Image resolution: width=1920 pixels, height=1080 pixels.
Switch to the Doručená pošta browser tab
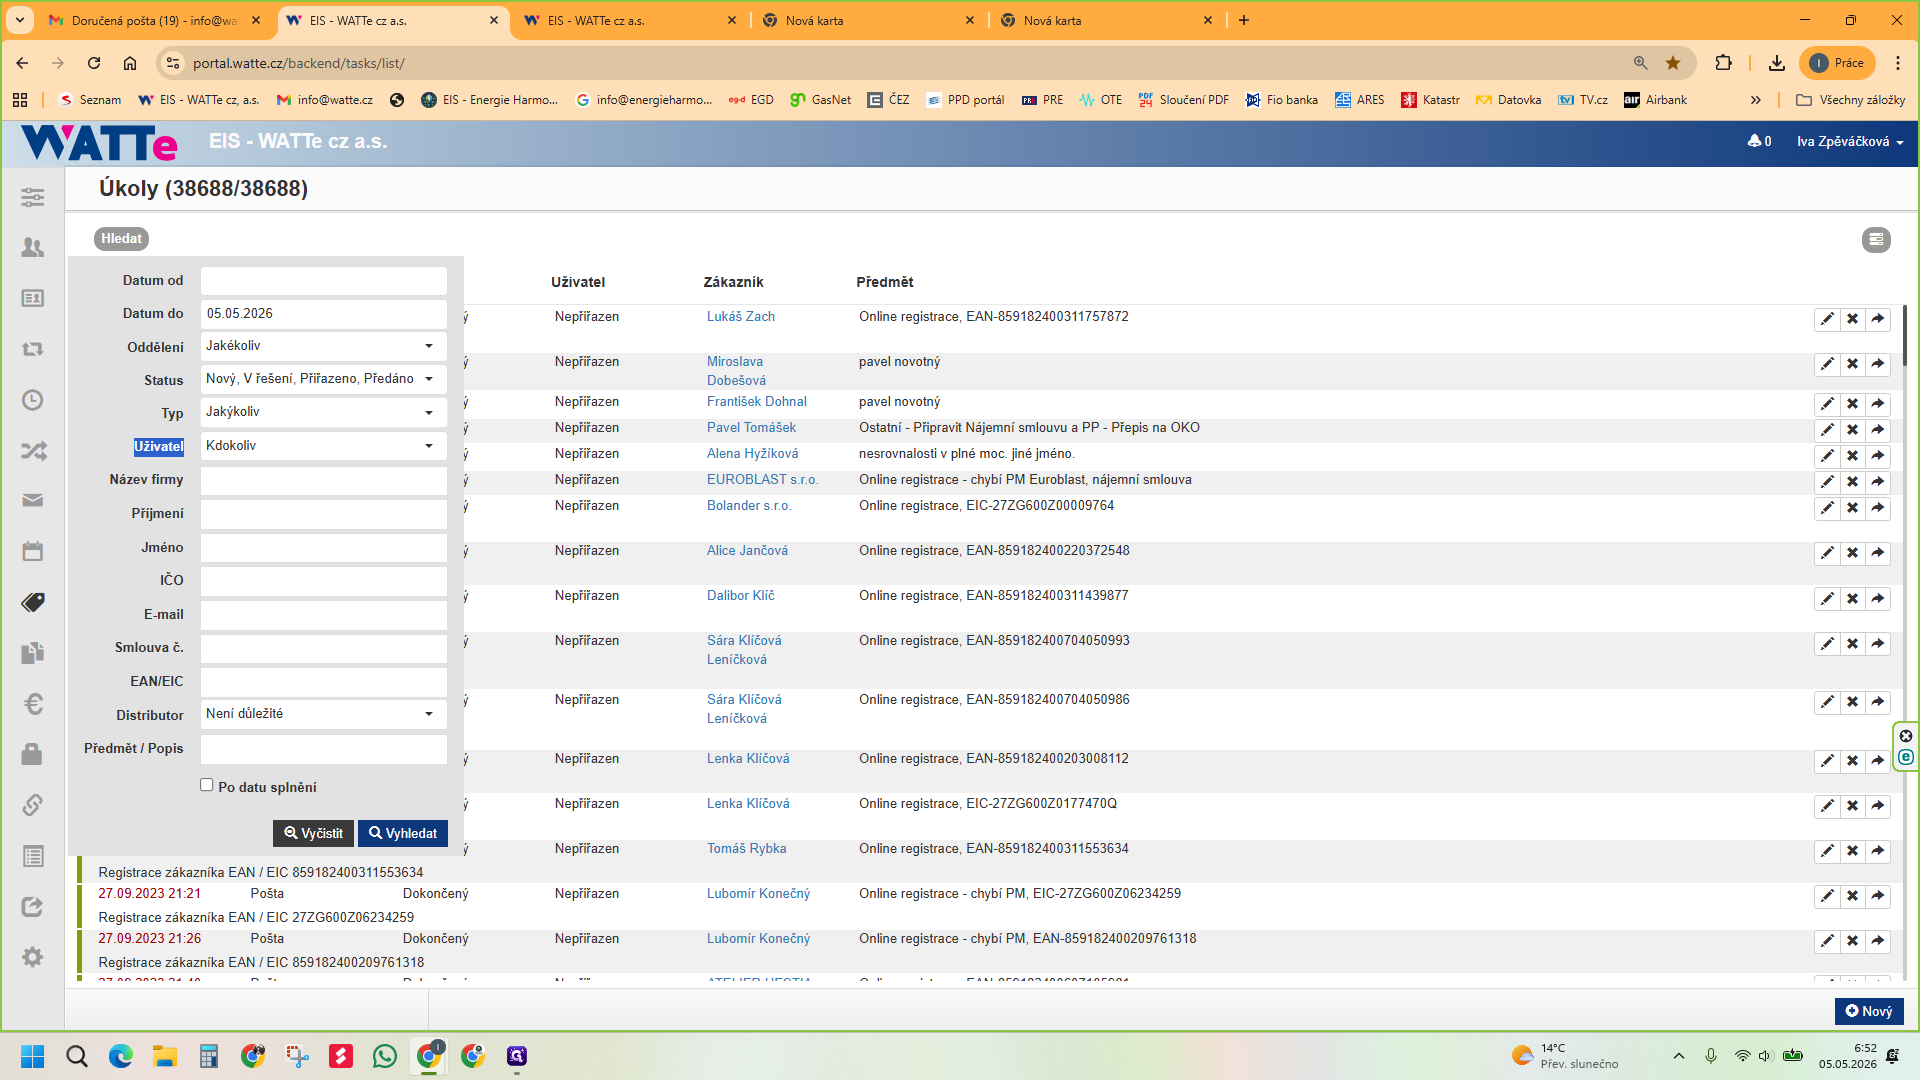tap(153, 20)
